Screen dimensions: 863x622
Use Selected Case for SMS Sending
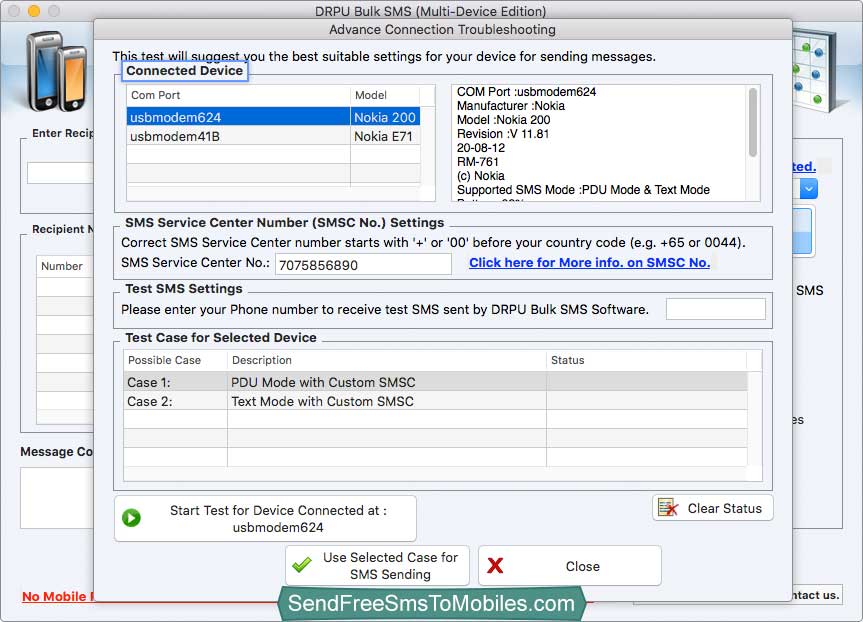378,566
